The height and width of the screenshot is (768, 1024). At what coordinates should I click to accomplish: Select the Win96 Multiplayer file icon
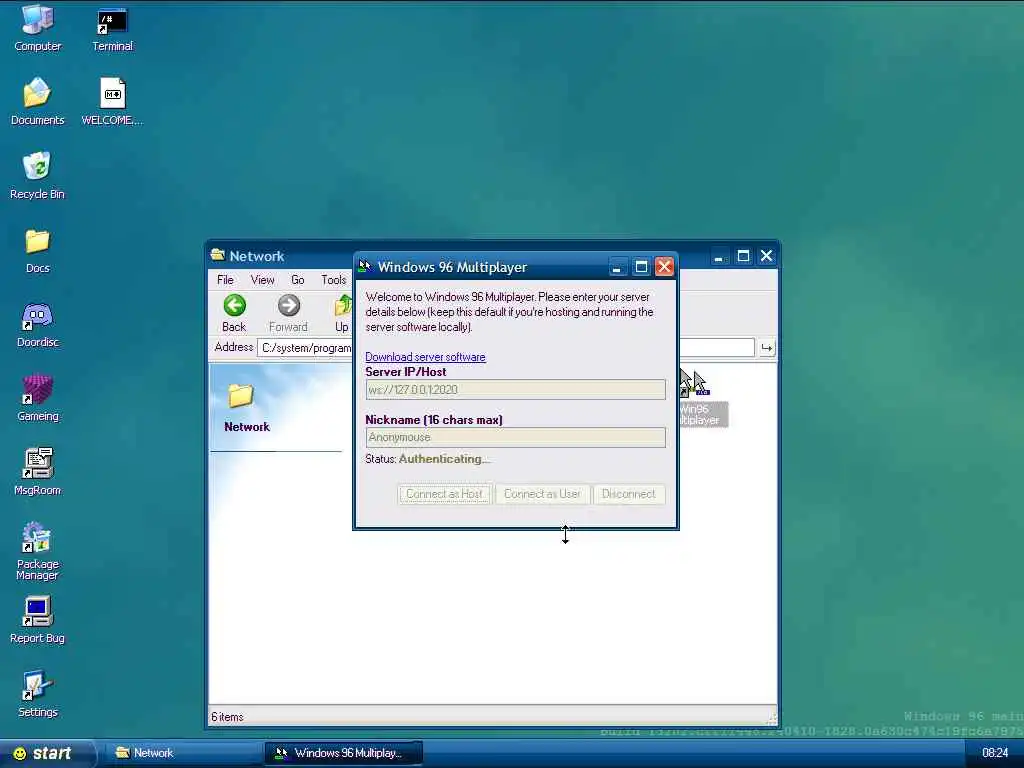tap(702, 398)
